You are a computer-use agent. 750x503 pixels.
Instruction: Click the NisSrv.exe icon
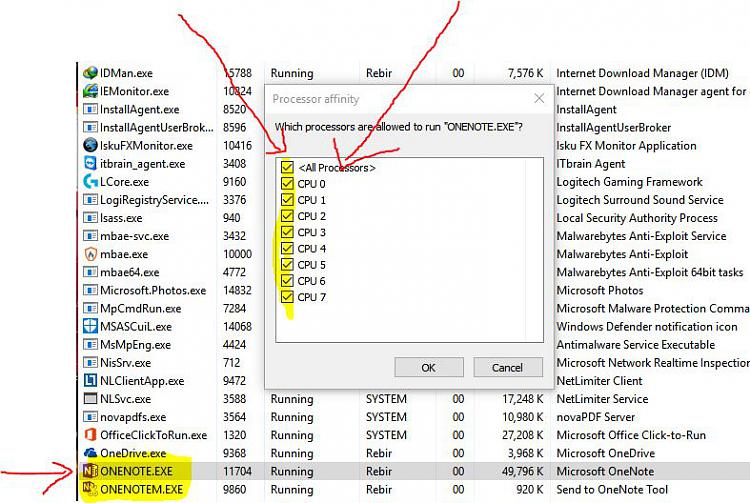coord(90,362)
